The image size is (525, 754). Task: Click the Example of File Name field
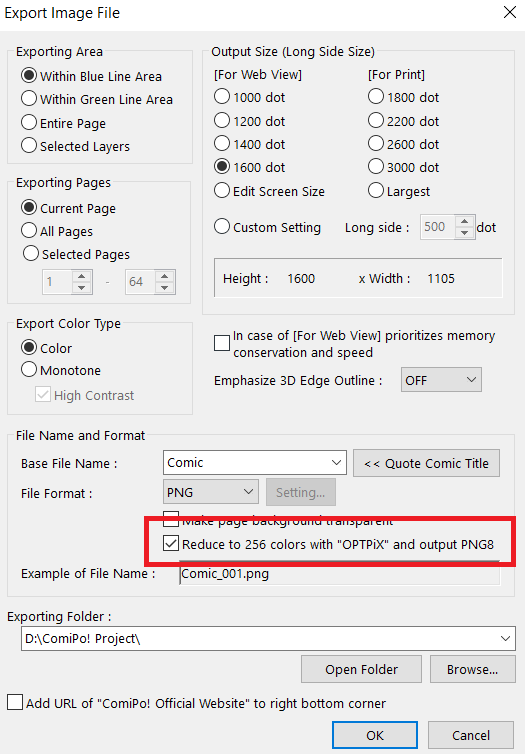[339, 574]
